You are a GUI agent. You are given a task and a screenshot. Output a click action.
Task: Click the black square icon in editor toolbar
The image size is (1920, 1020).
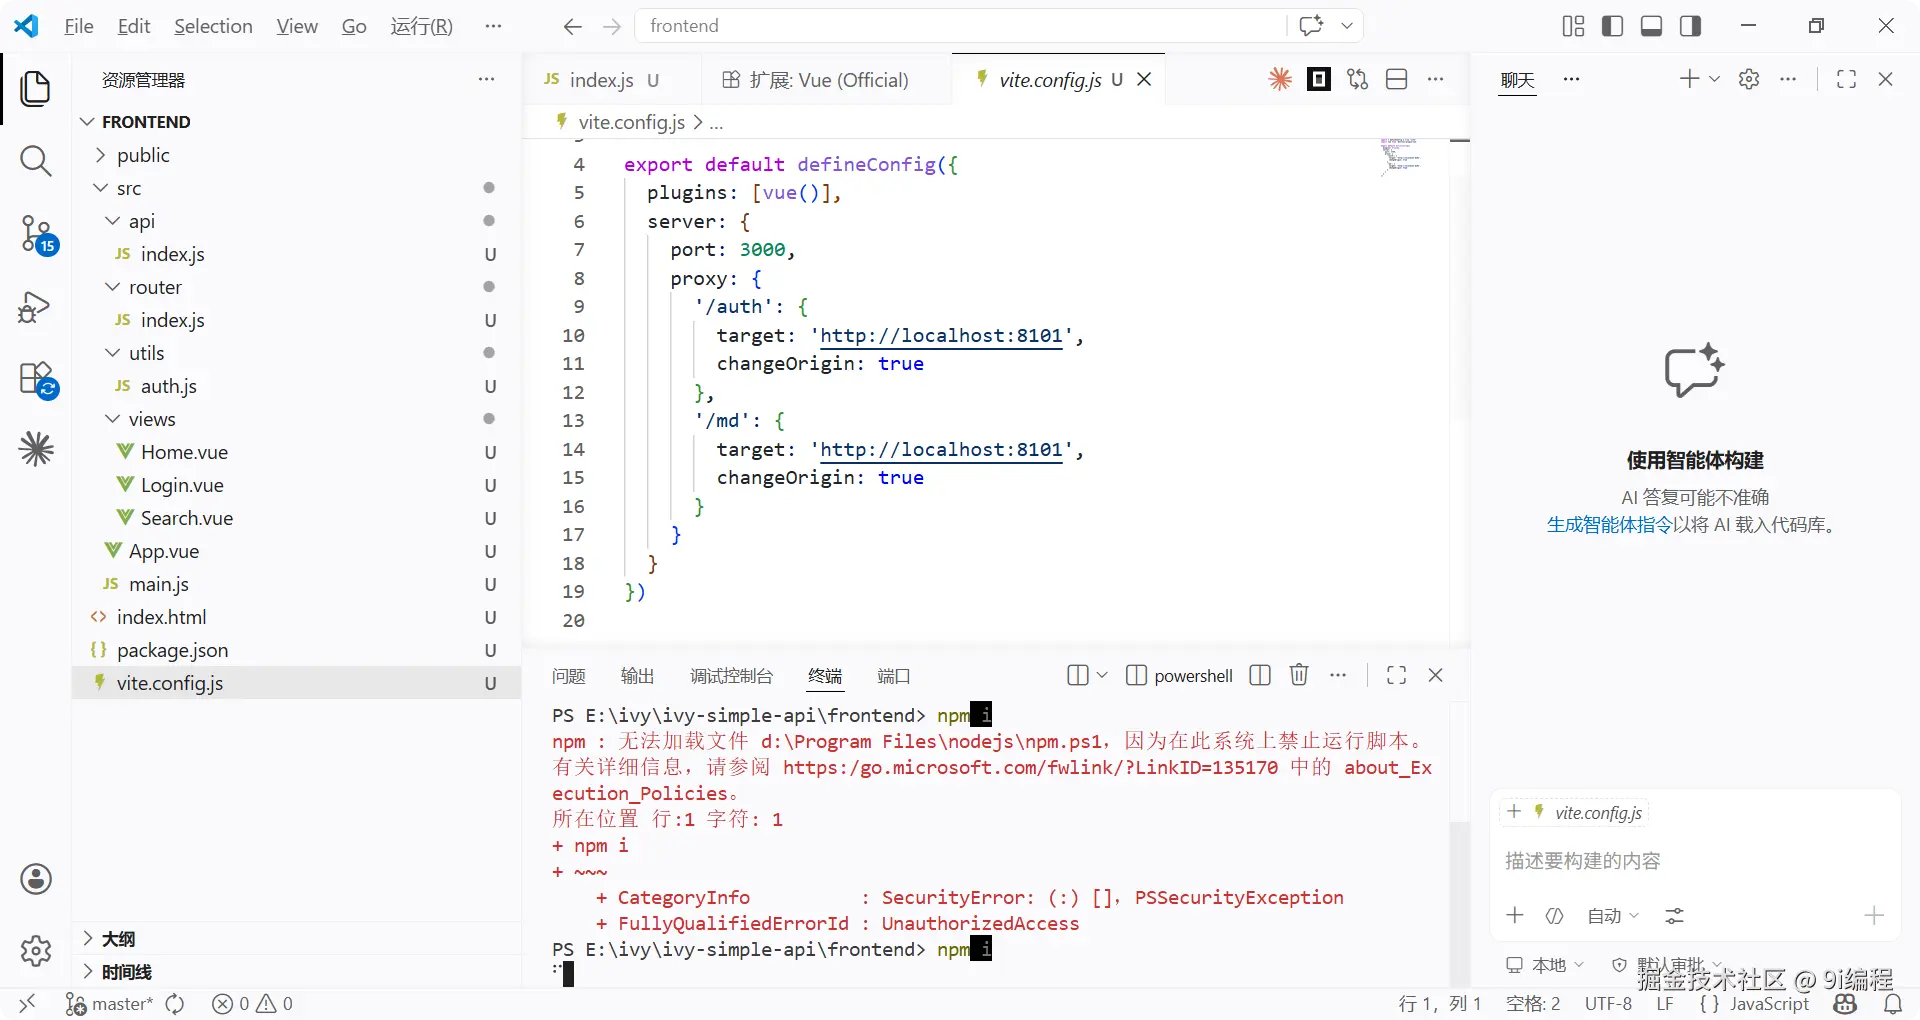pos(1319,79)
